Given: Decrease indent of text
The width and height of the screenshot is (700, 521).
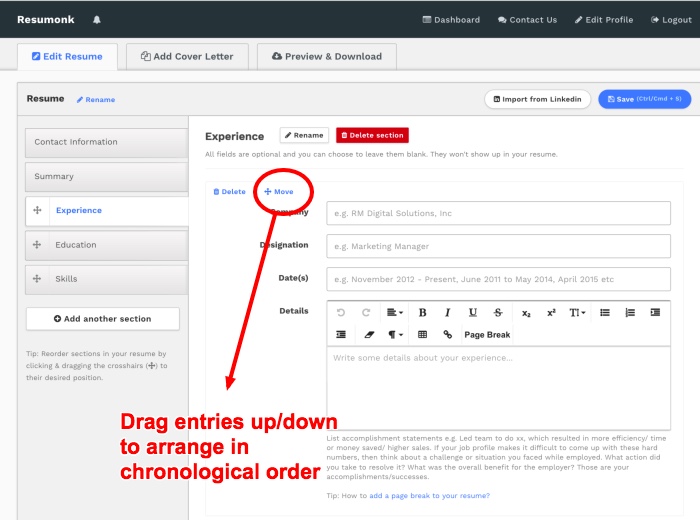Looking at the screenshot, I should tap(341, 334).
